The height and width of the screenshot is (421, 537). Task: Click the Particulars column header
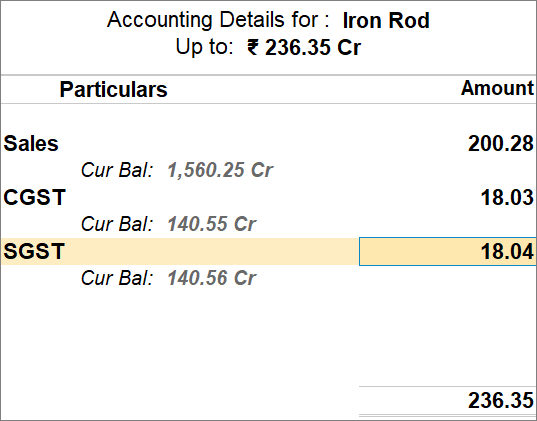[x=113, y=89]
